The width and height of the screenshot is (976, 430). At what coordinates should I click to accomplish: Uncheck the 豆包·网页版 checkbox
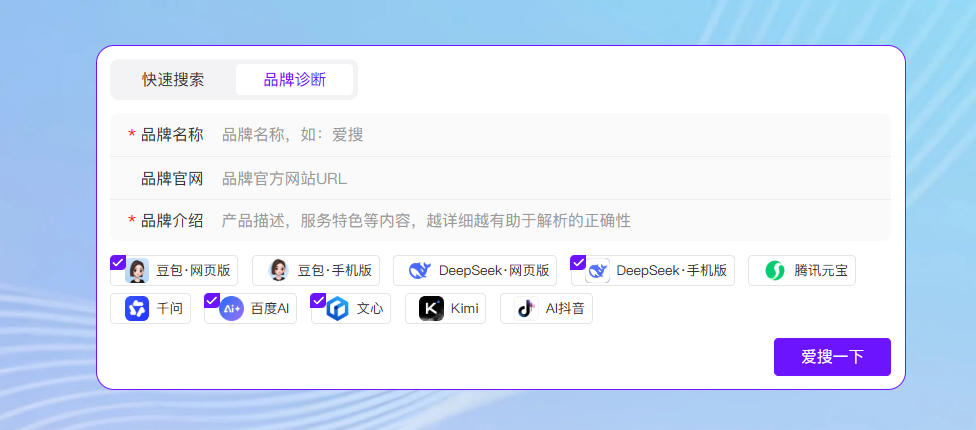tap(118, 263)
